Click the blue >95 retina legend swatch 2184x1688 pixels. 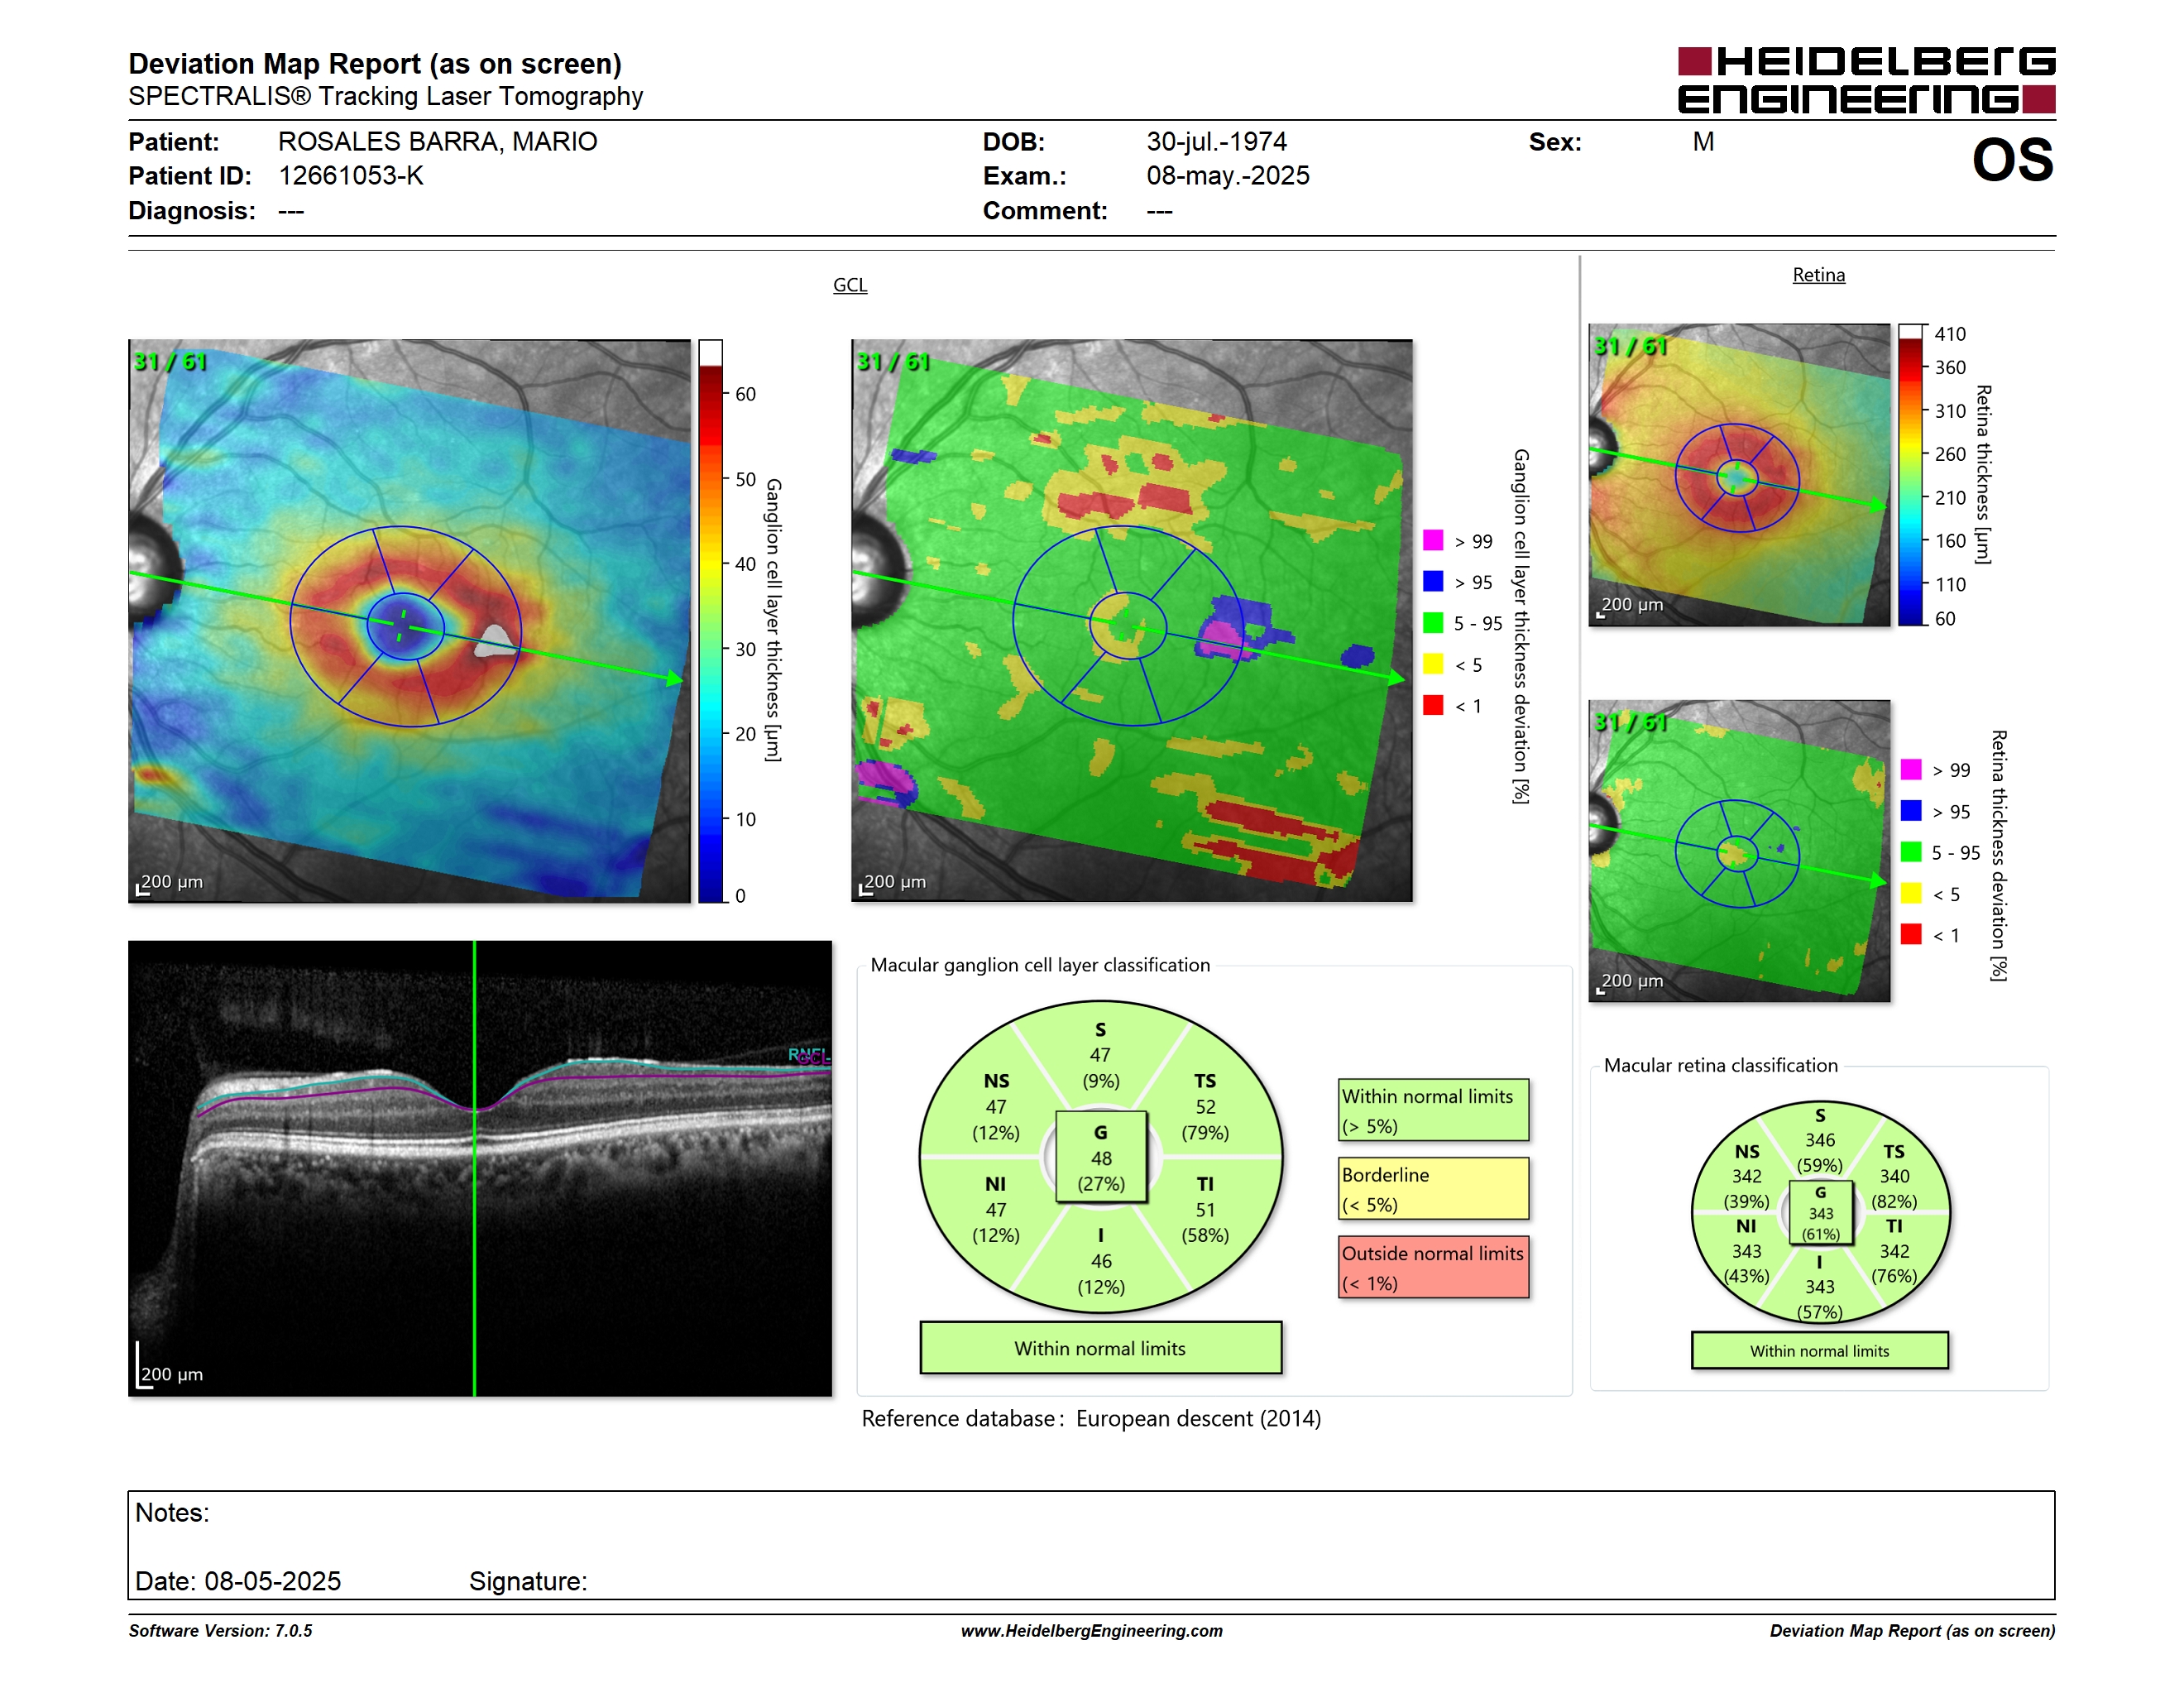click(x=1911, y=811)
